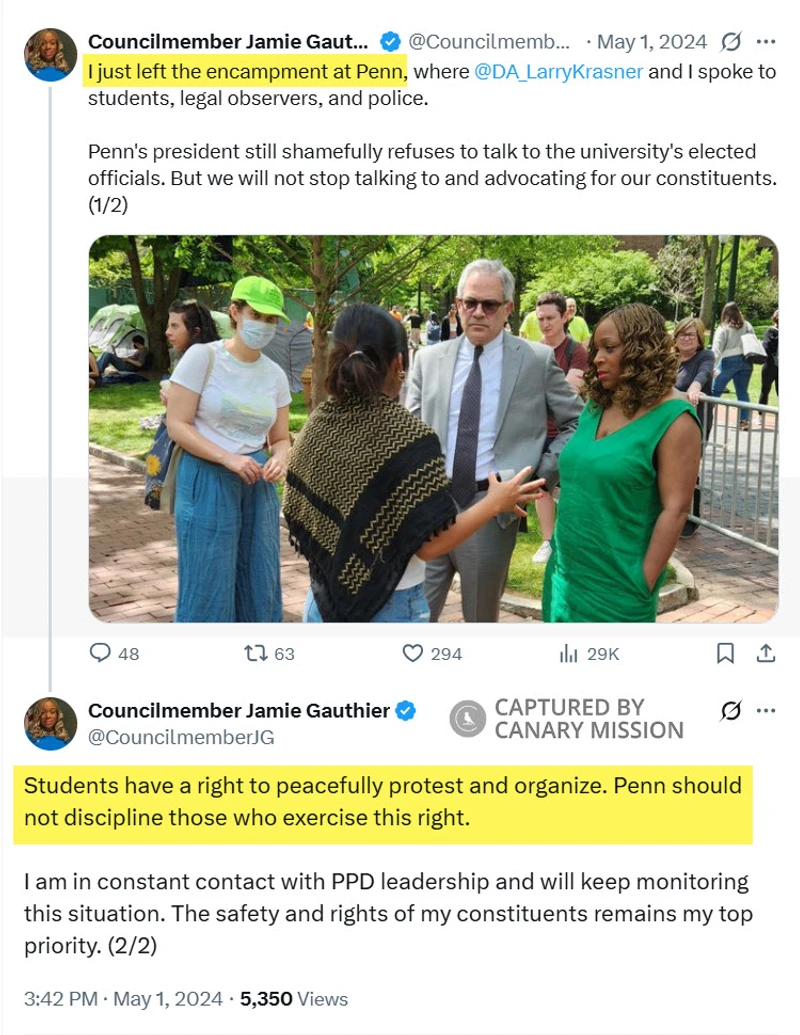Like the first tweet via heart icon
Viewport: 800px width, 1035px height.
[x=413, y=653]
